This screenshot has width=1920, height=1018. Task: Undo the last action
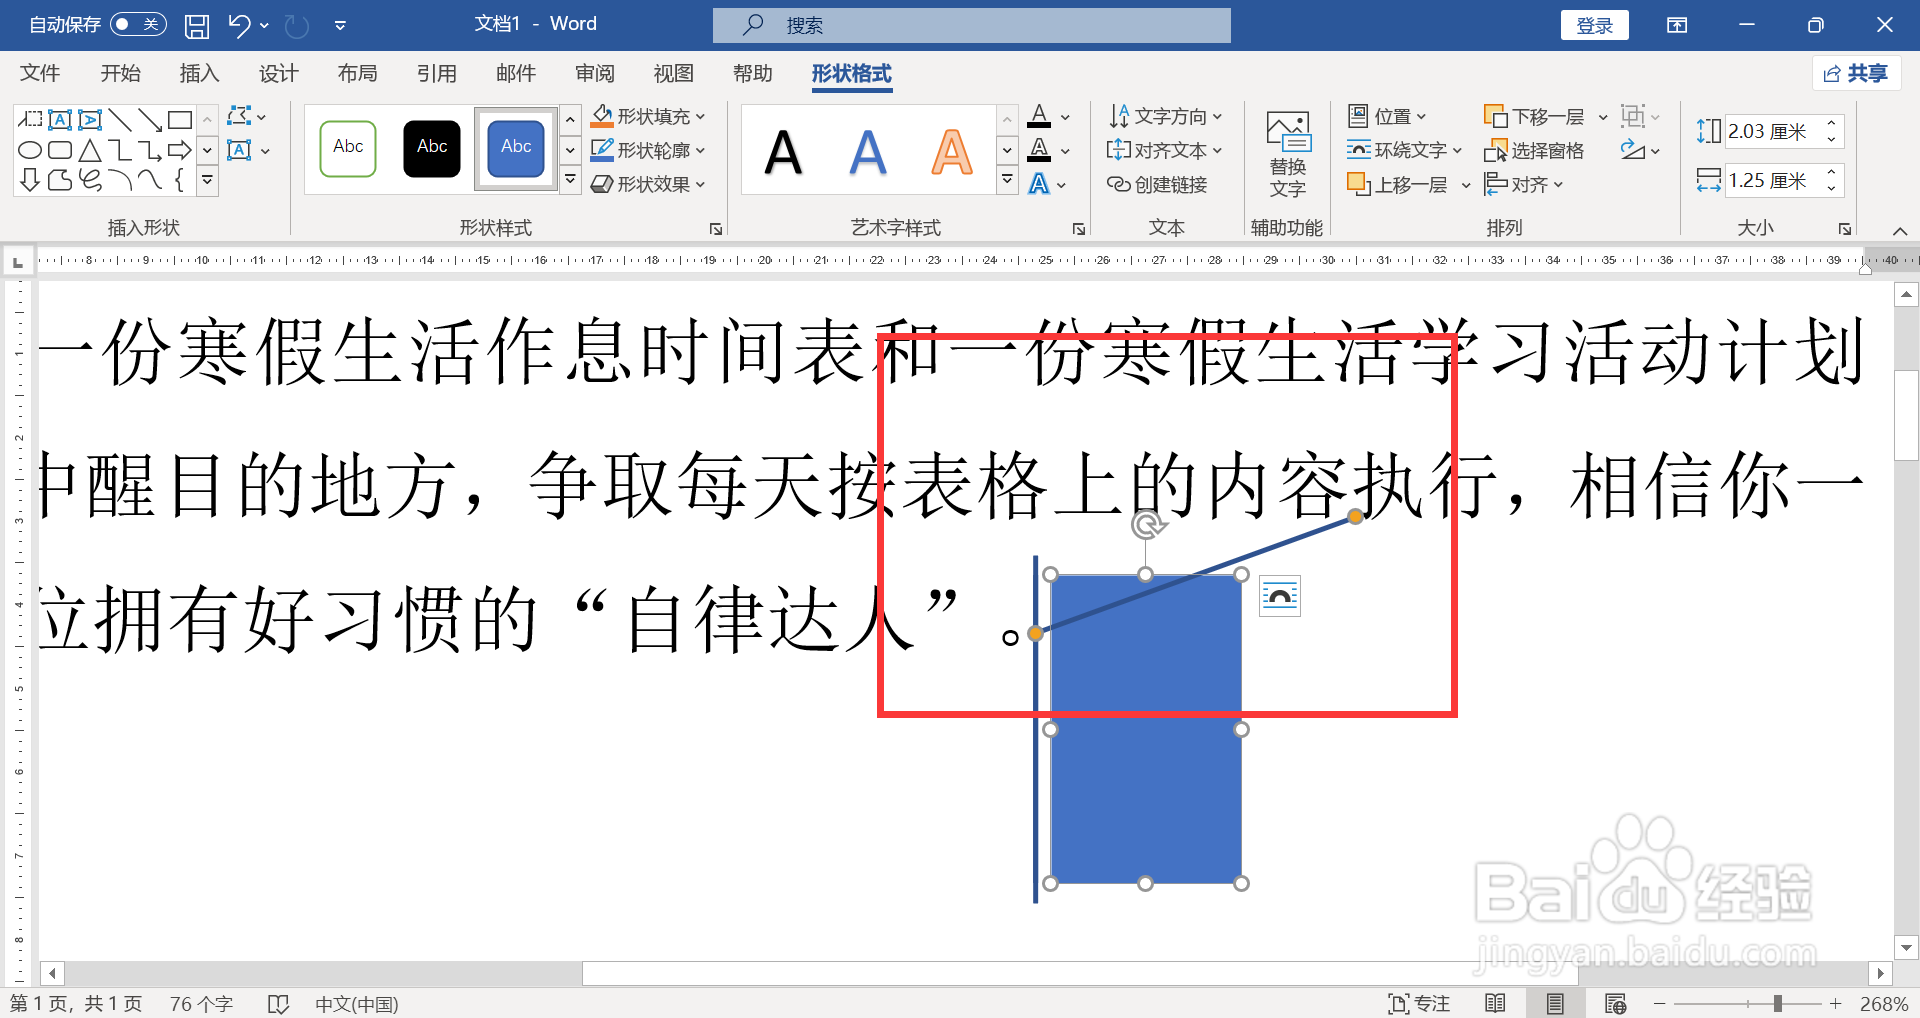[238, 25]
